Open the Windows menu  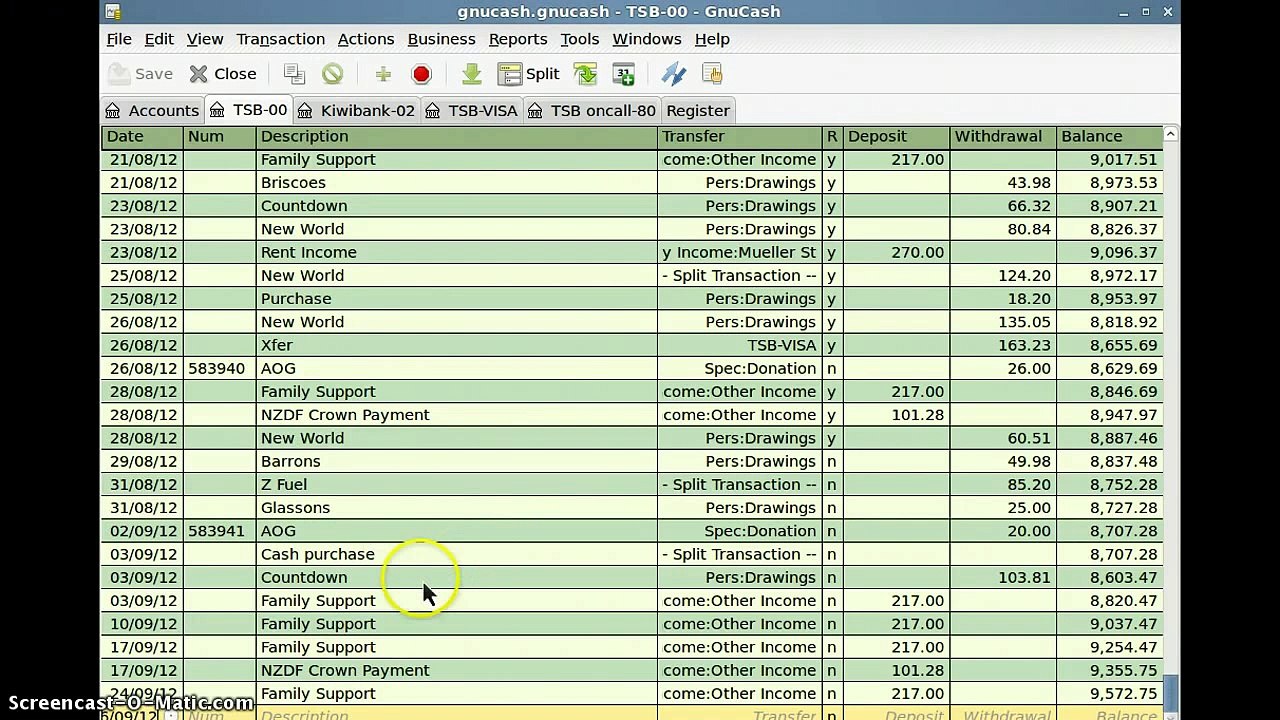click(647, 39)
